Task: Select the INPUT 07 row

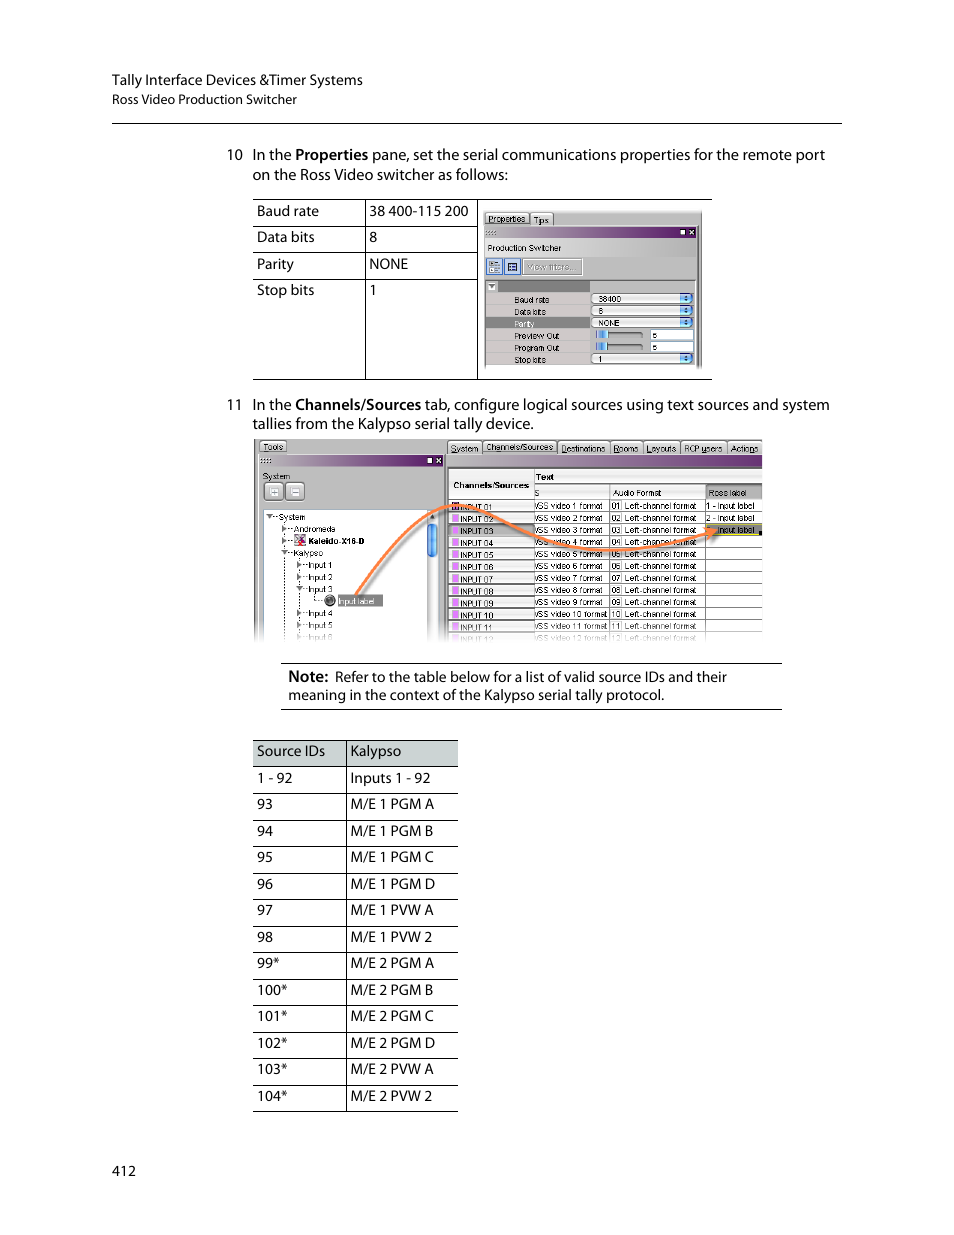Action: pyautogui.click(x=492, y=579)
